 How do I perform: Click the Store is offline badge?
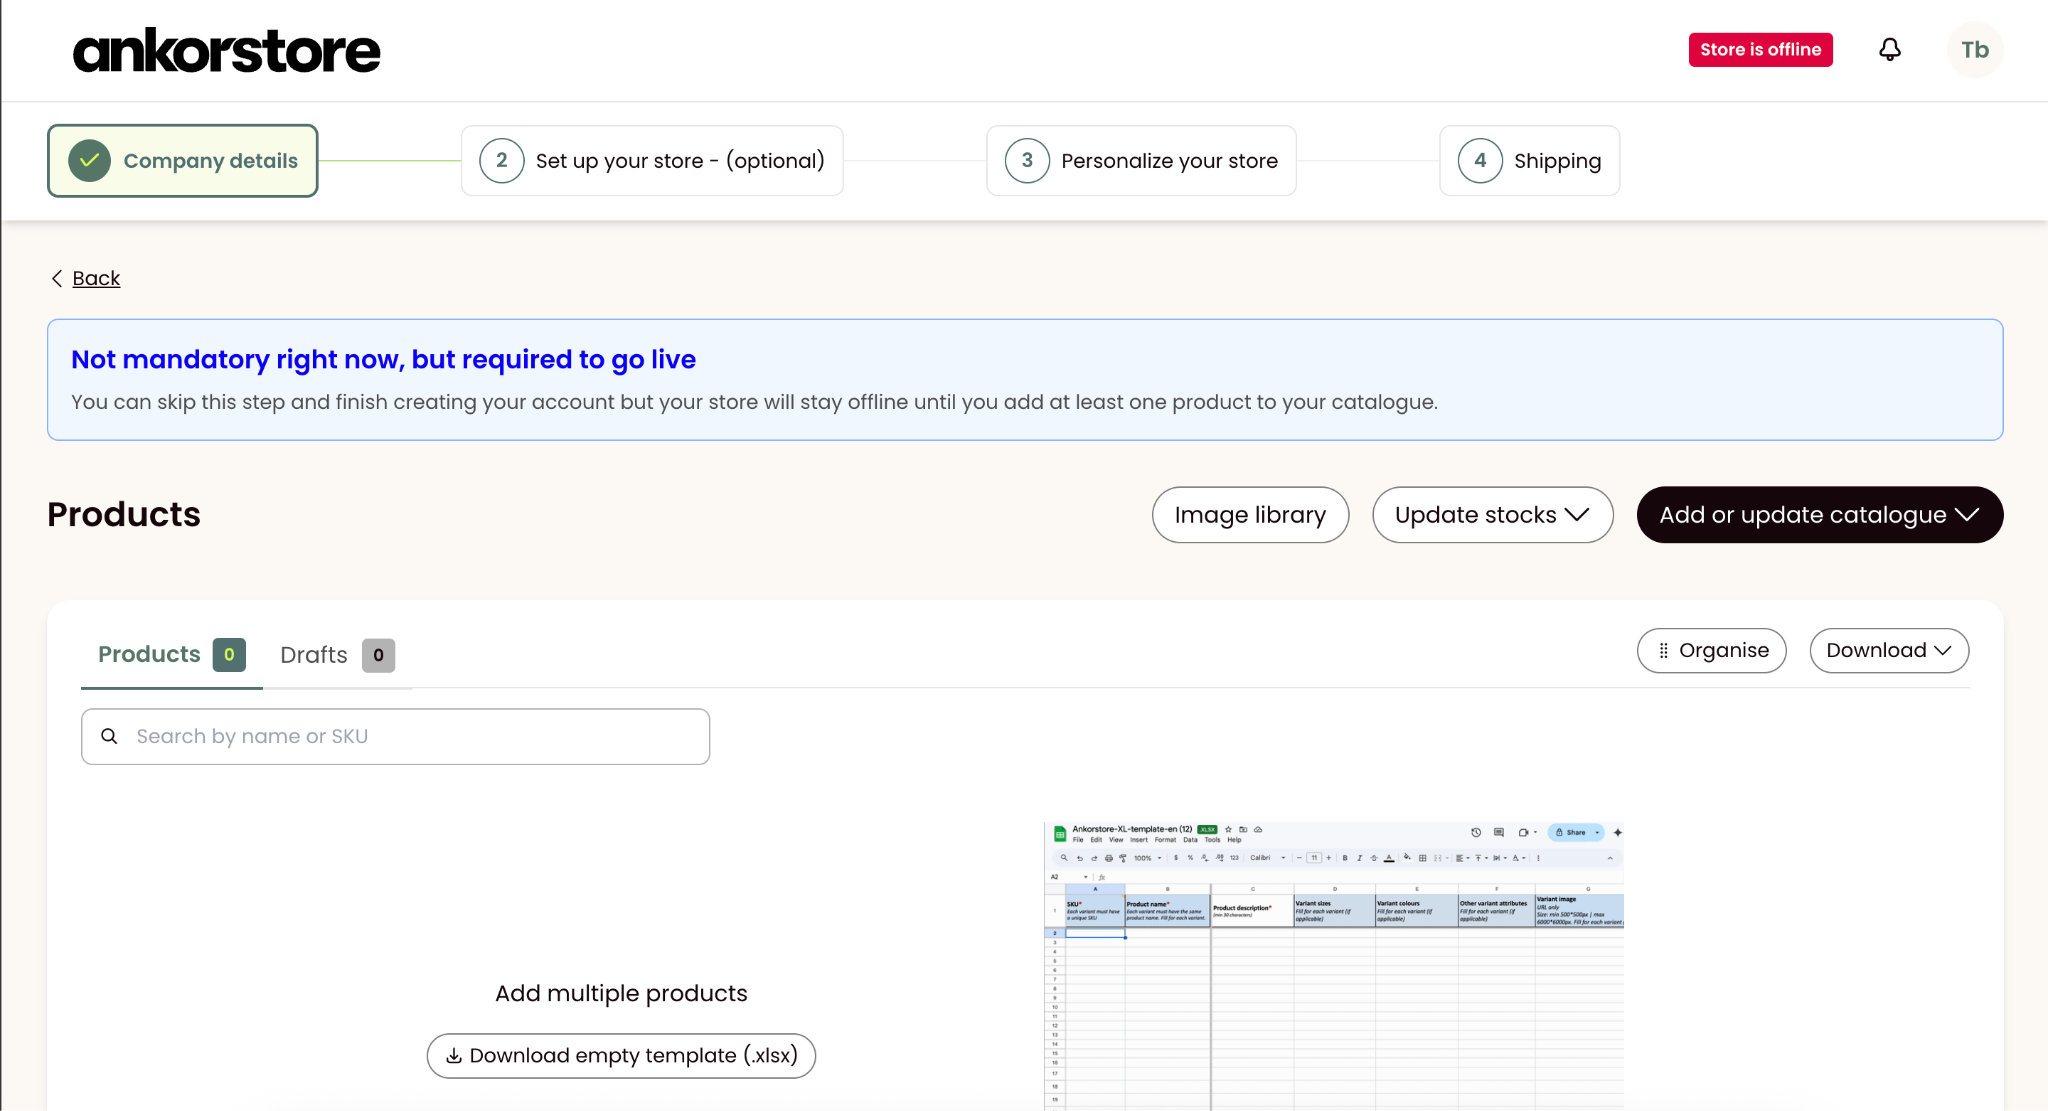(x=1760, y=50)
